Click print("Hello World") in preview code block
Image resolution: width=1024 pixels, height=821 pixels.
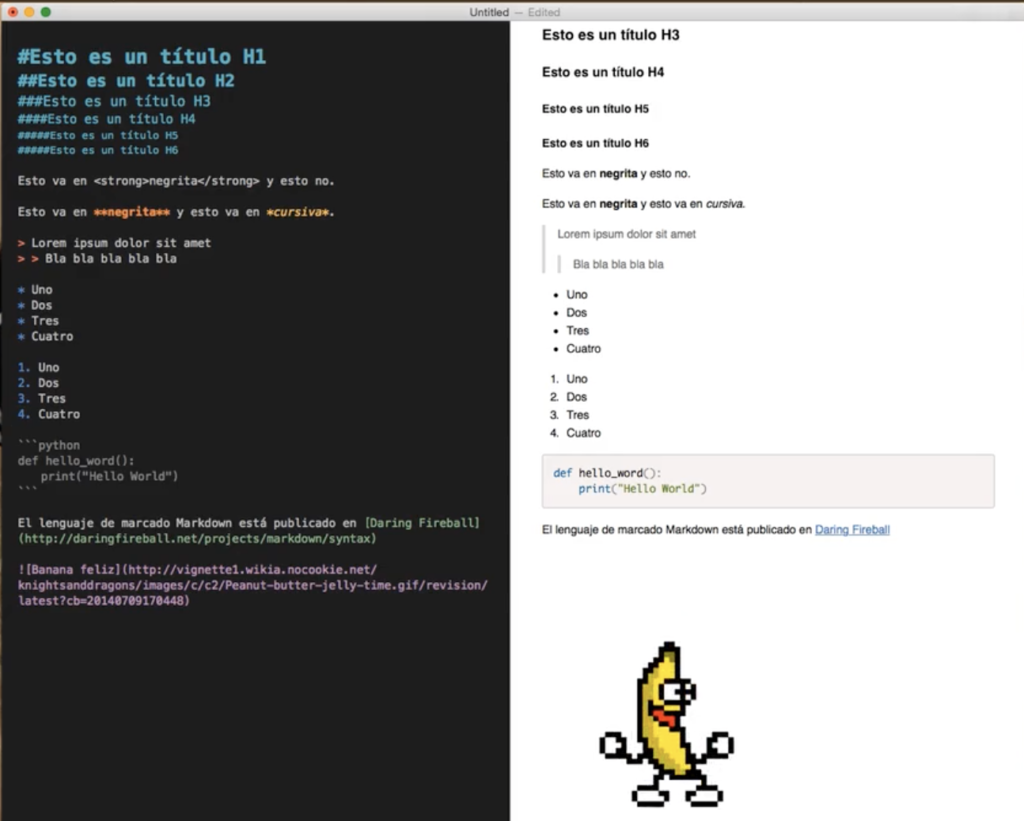coord(642,489)
